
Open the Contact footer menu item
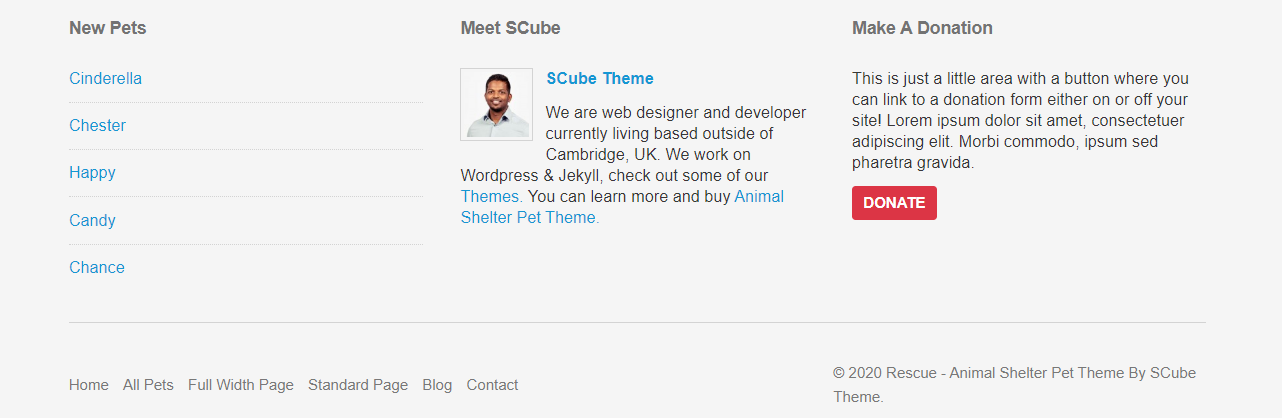pyautogui.click(x=492, y=385)
